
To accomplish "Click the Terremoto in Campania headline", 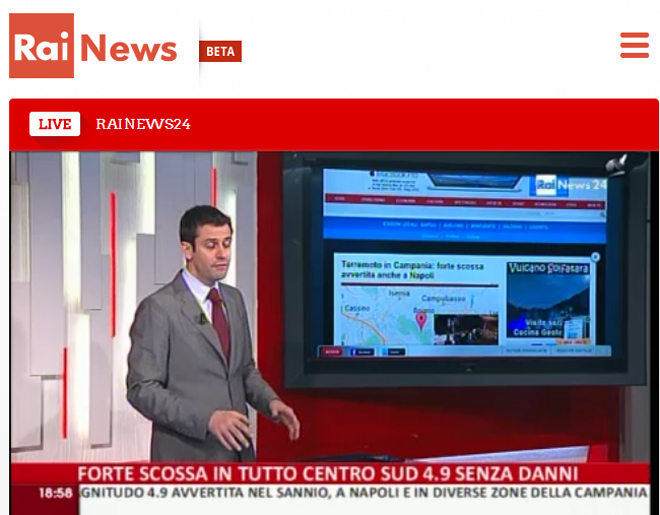I will coord(412,272).
